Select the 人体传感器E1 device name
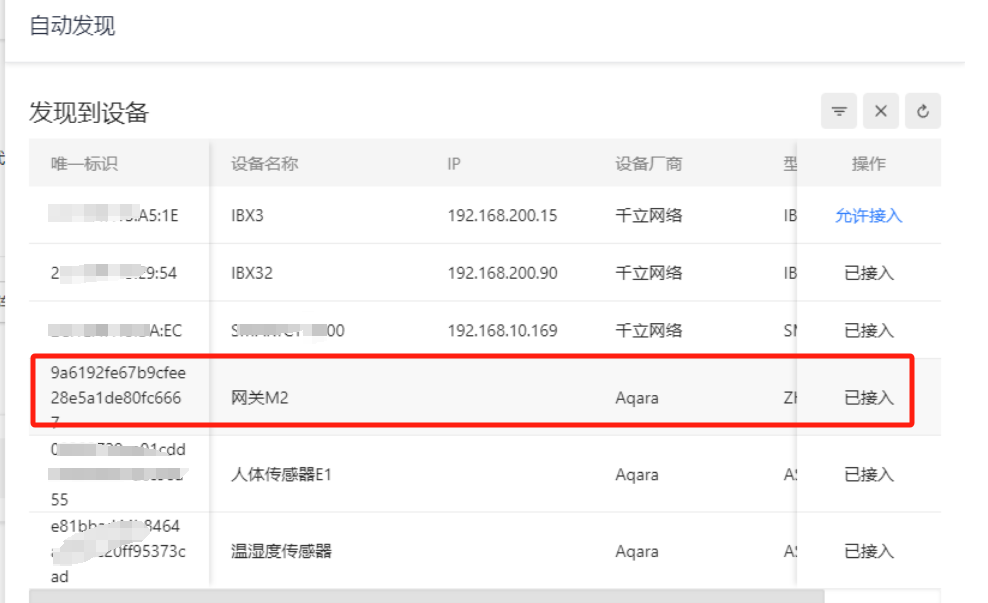This screenshot has height=603, width=988. coord(281,474)
